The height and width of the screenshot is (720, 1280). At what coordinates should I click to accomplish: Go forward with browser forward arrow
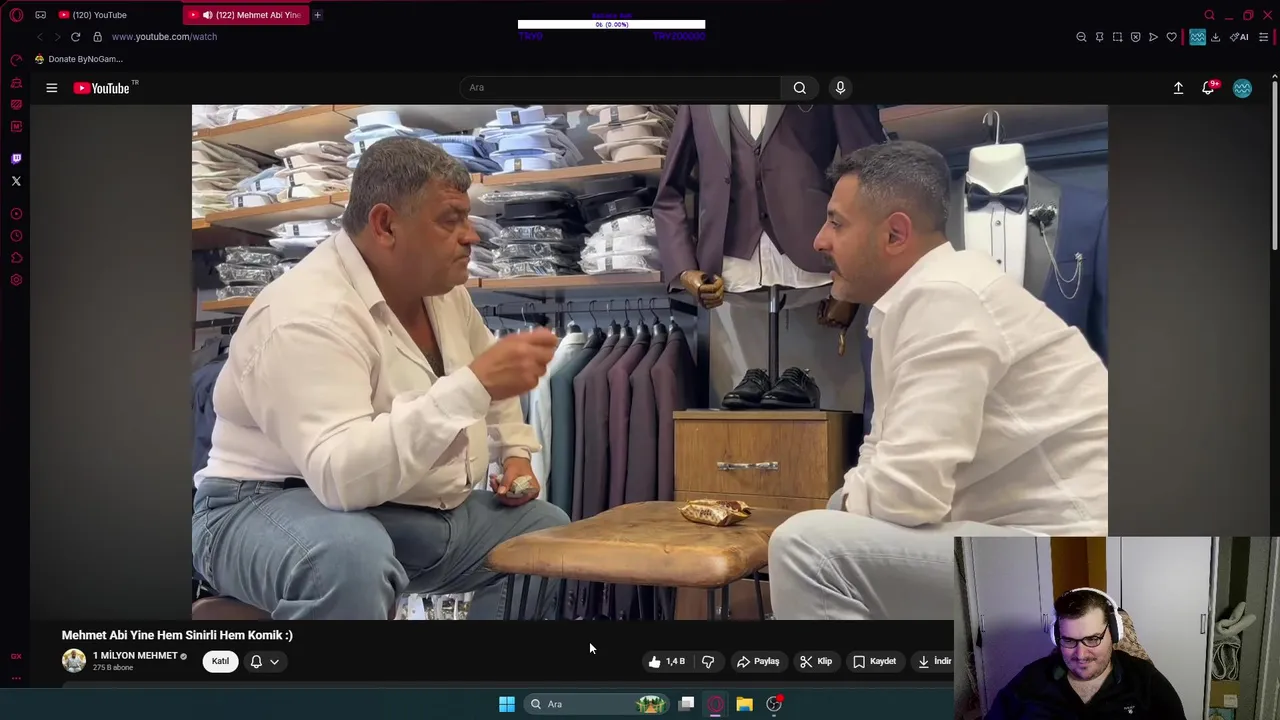pos(57,37)
